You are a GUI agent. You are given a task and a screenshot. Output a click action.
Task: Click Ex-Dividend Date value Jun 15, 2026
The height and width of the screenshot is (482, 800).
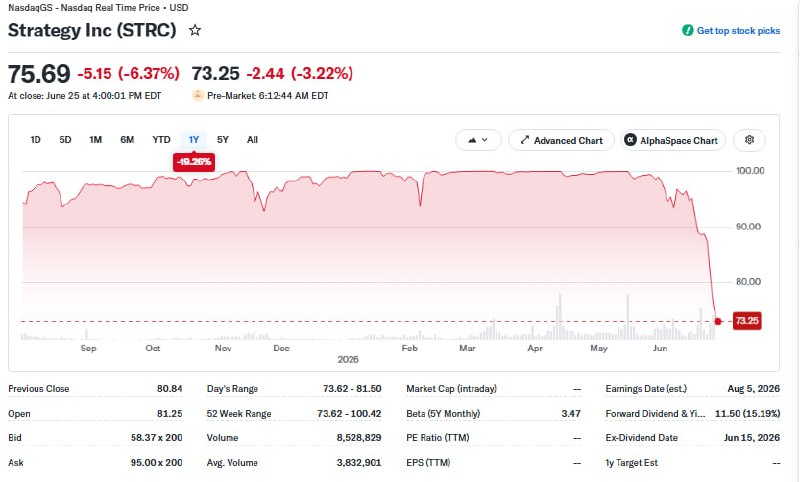click(x=752, y=438)
